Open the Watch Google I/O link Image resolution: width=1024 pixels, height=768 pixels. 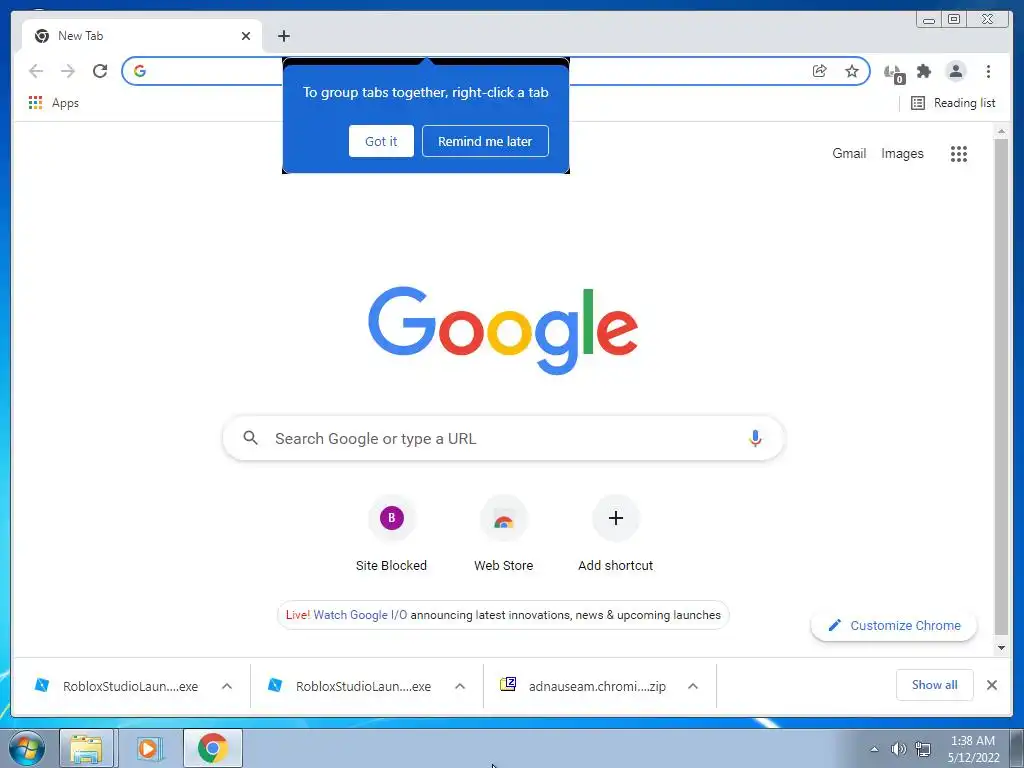click(x=360, y=615)
